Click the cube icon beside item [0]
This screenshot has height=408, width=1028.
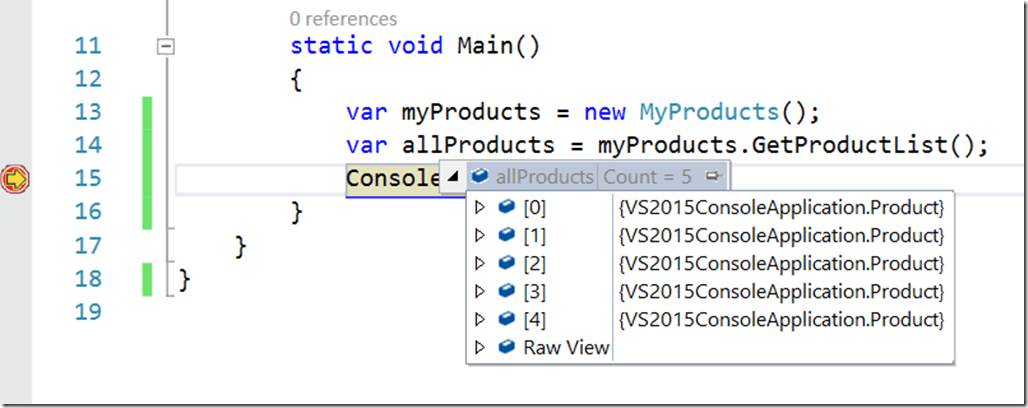507,208
